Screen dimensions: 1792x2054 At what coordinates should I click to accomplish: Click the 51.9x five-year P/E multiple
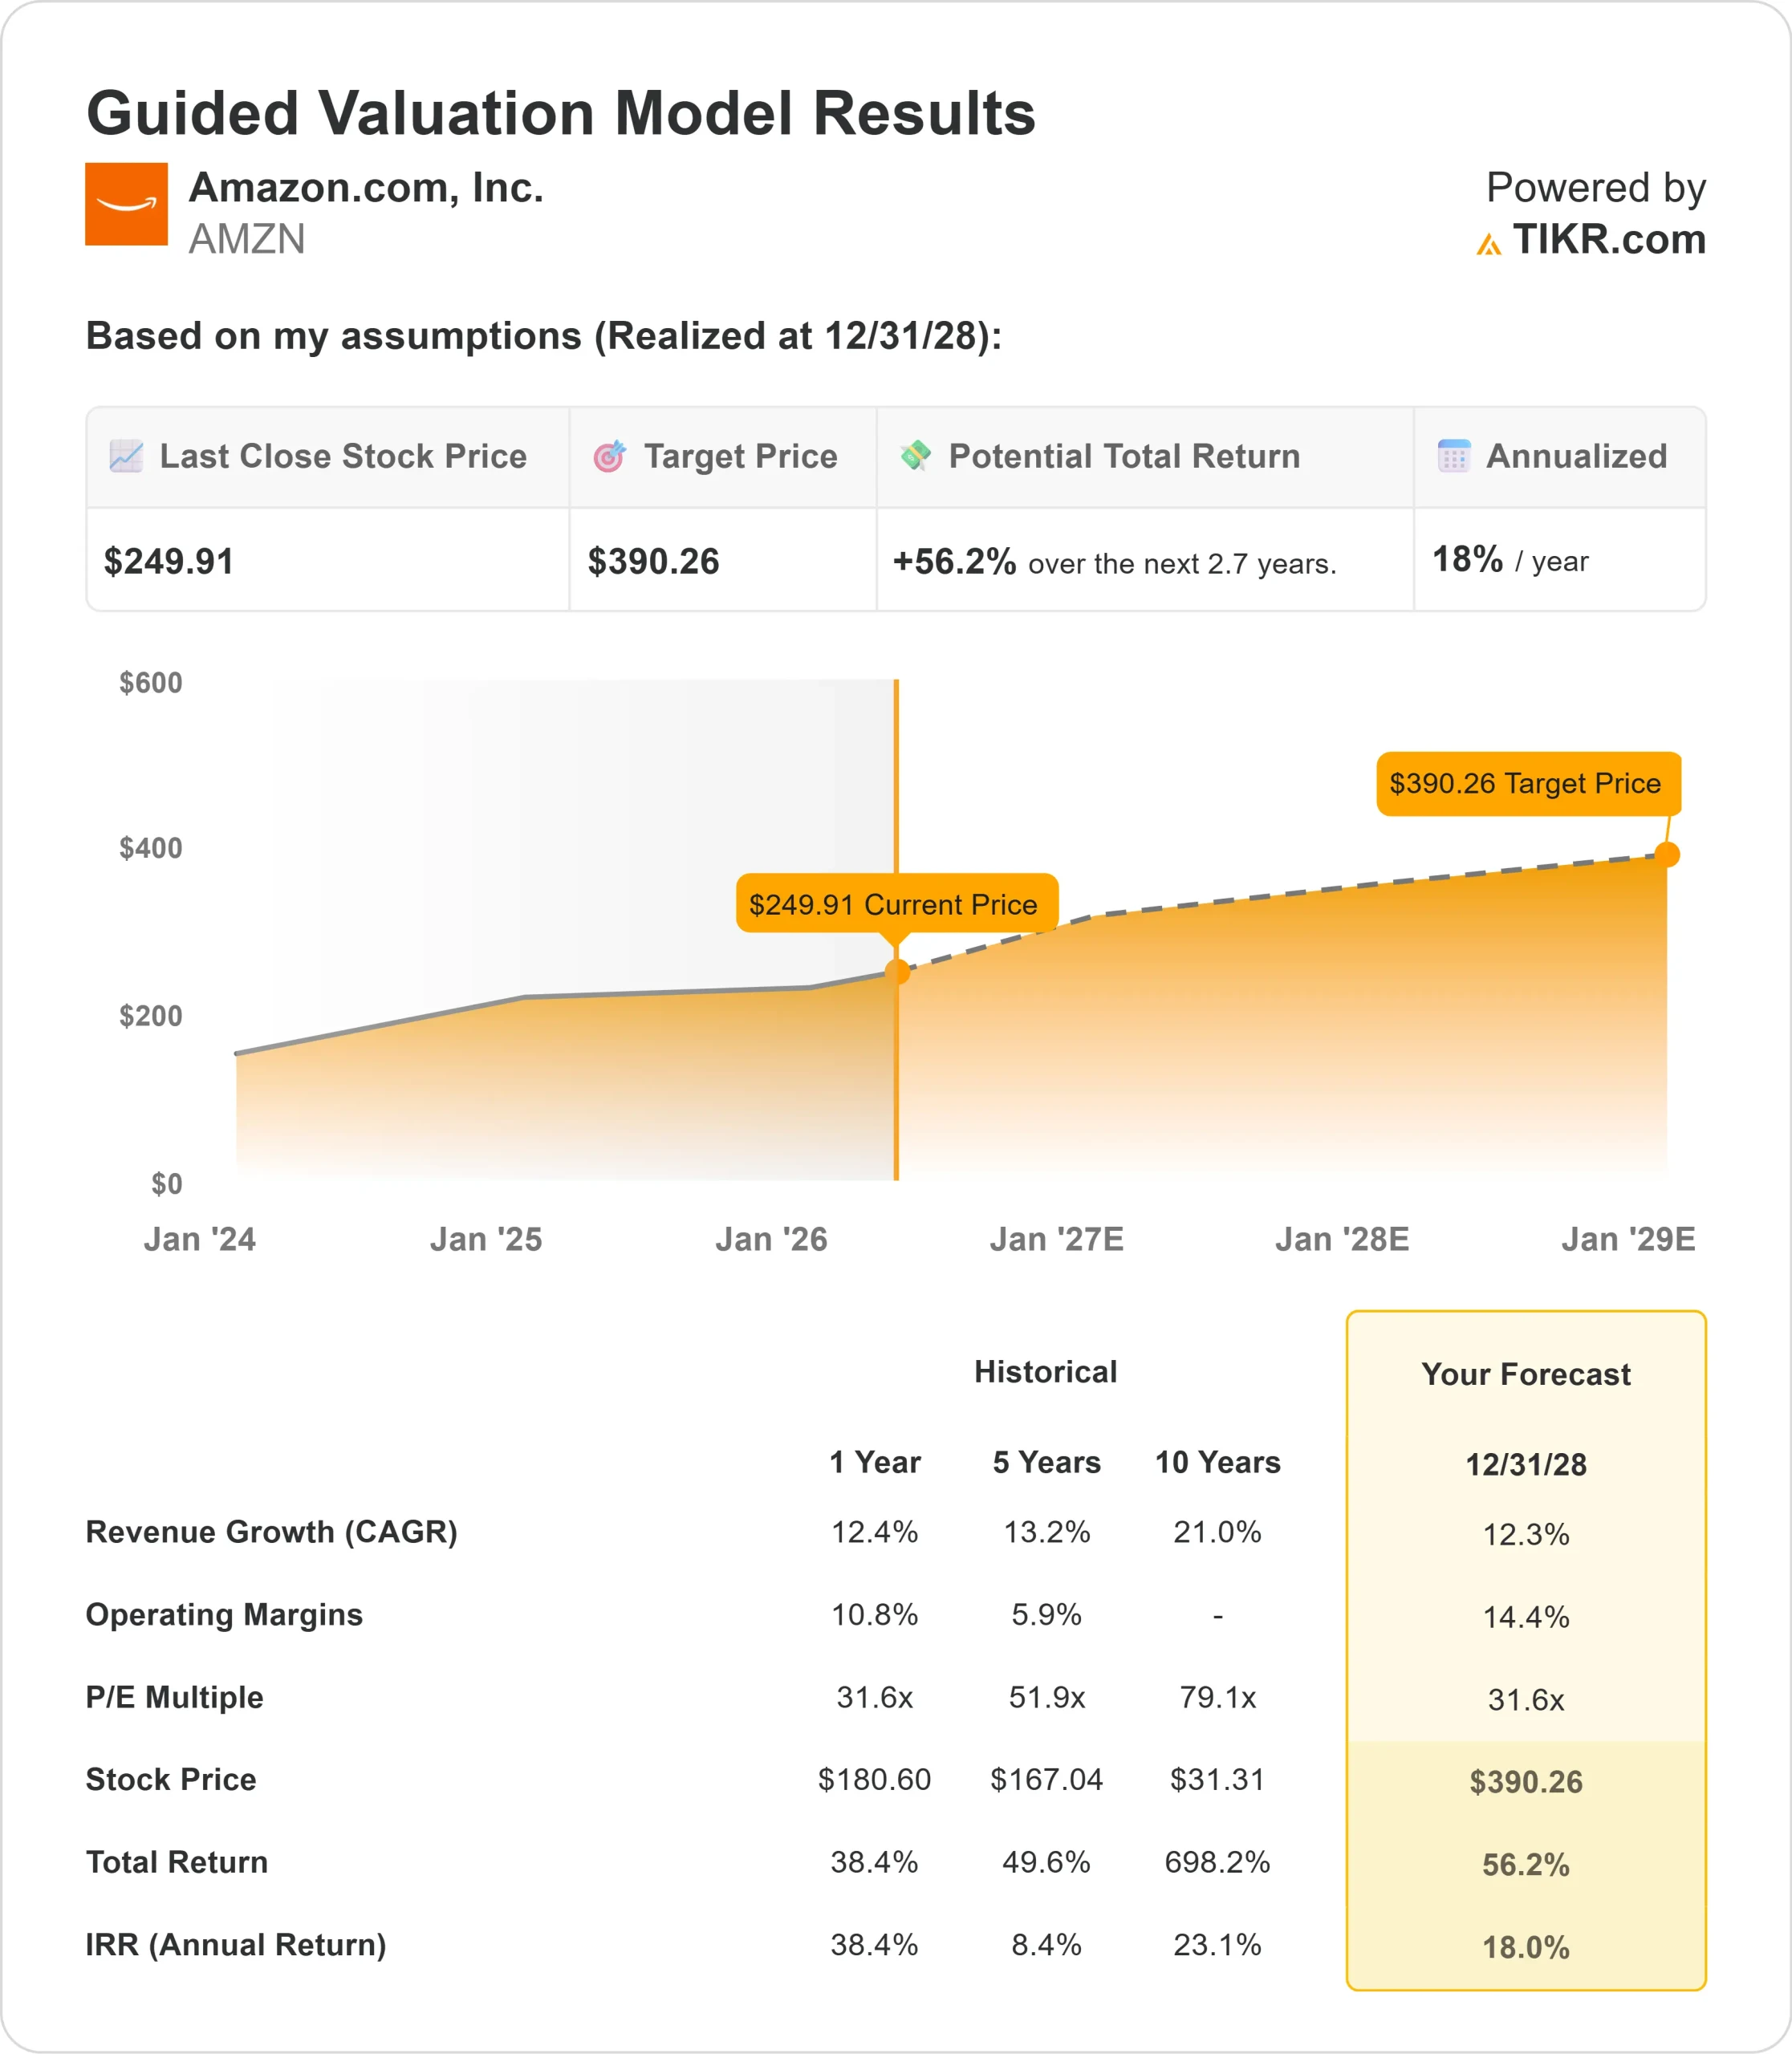click(x=1047, y=1697)
